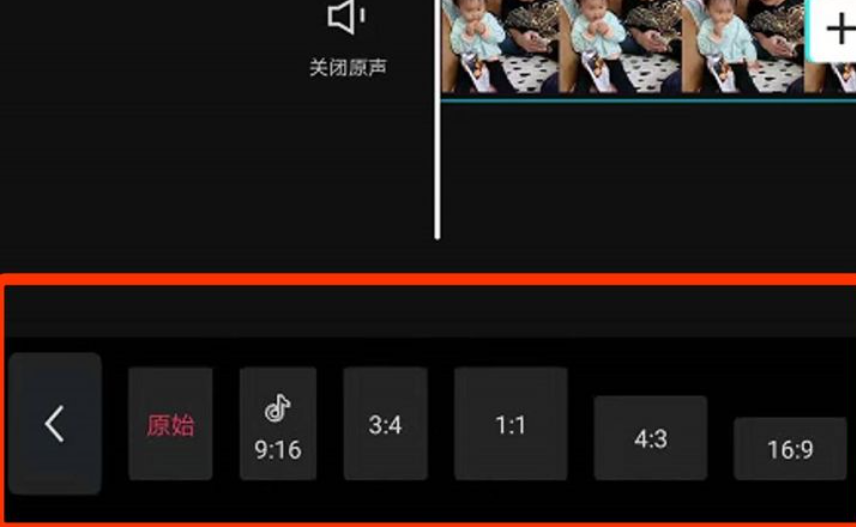Pick the 4:3 aspect ratio option
This screenshot has height=527, width=856.
651,438
